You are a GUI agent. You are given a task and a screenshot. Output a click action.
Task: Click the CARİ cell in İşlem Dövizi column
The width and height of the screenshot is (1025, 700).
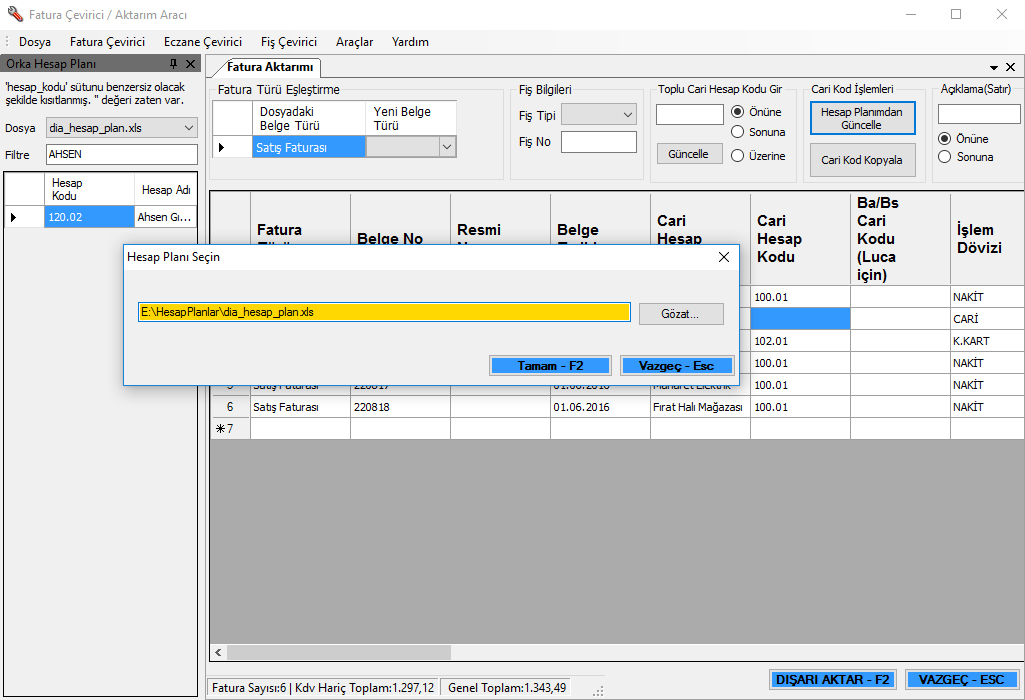pos(987,319)
